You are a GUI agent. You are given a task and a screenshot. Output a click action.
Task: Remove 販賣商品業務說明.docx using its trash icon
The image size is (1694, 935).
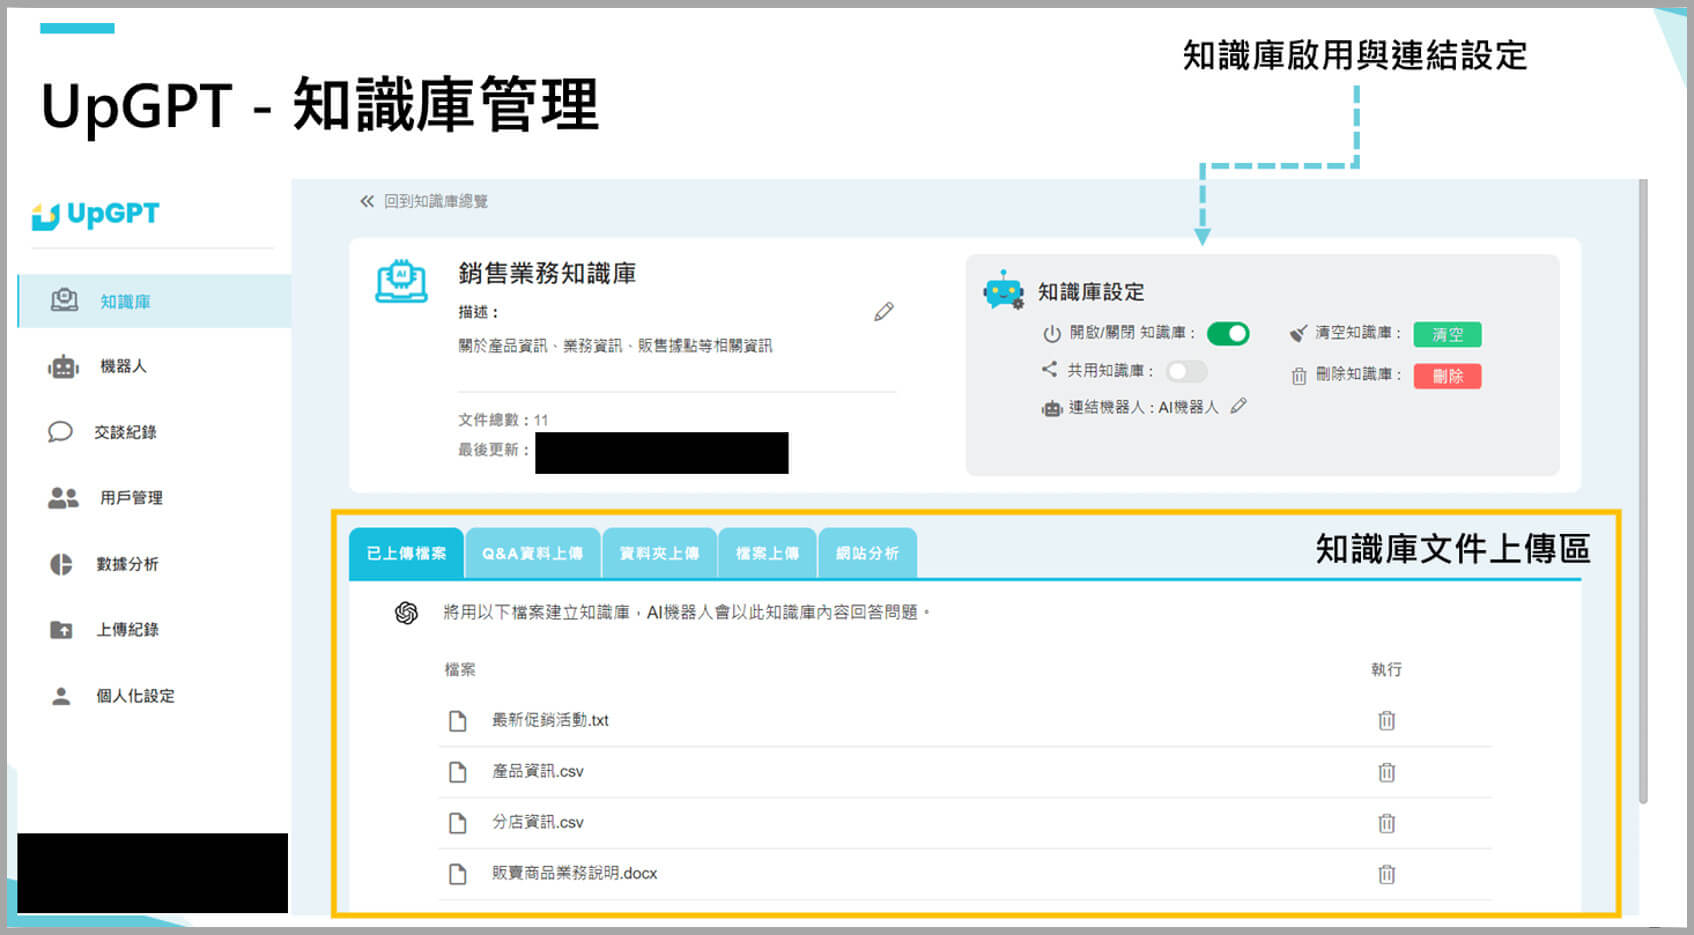coord(1386,874)
